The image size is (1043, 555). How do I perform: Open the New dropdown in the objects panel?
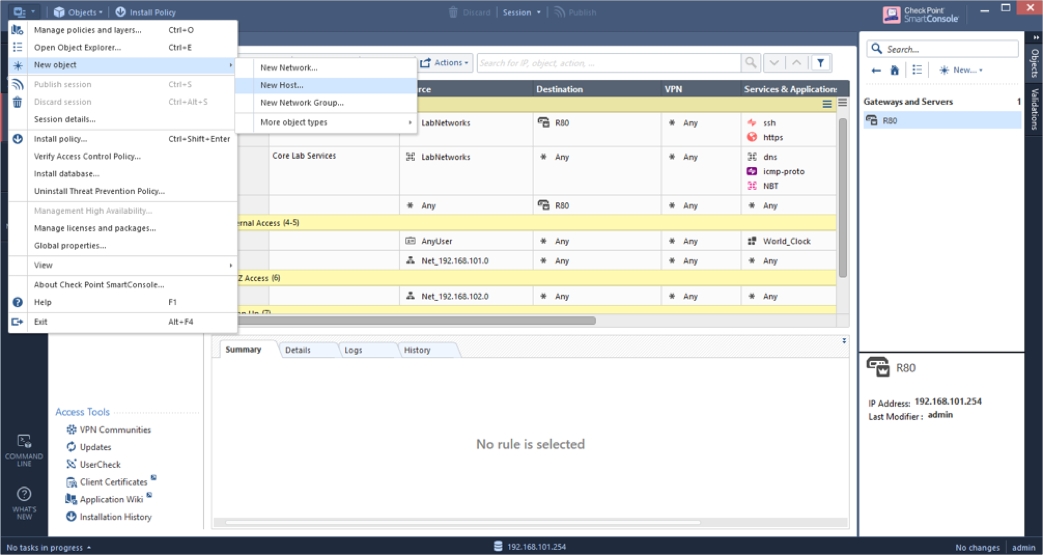960,70
